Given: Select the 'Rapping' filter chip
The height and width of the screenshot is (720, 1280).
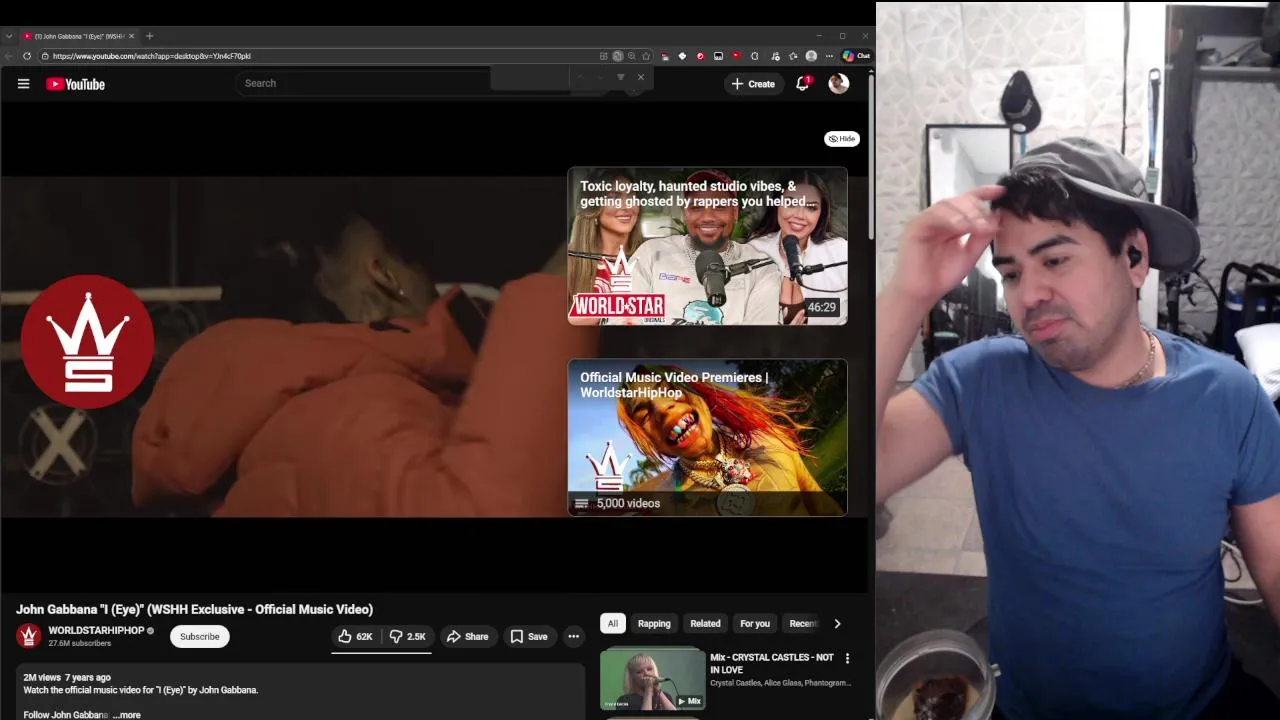Looking at the screenshot, I should 654,624.
